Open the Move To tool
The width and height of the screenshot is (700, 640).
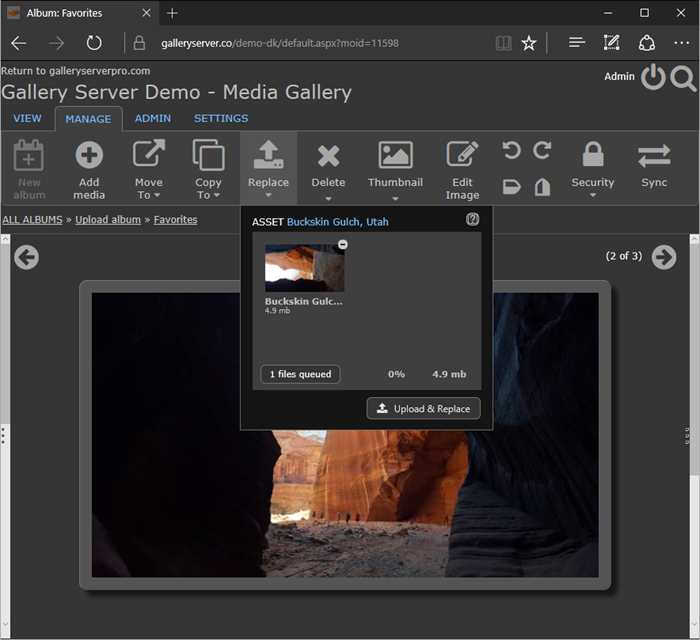coord(149,170)
